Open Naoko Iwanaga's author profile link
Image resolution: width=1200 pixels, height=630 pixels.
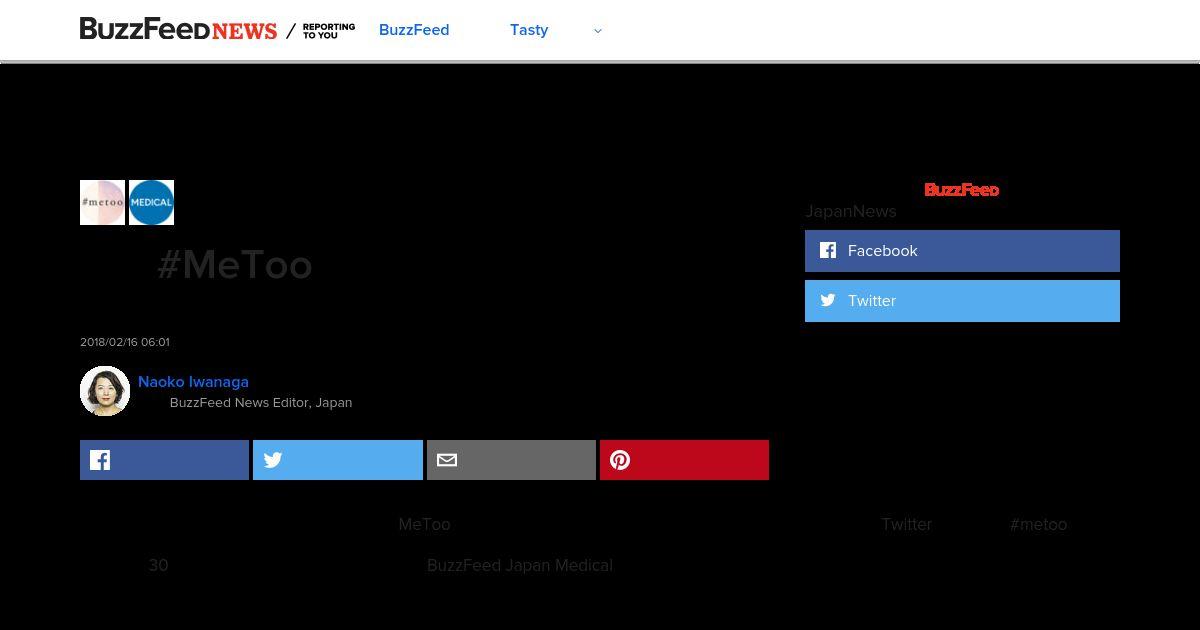click(193, 381)
